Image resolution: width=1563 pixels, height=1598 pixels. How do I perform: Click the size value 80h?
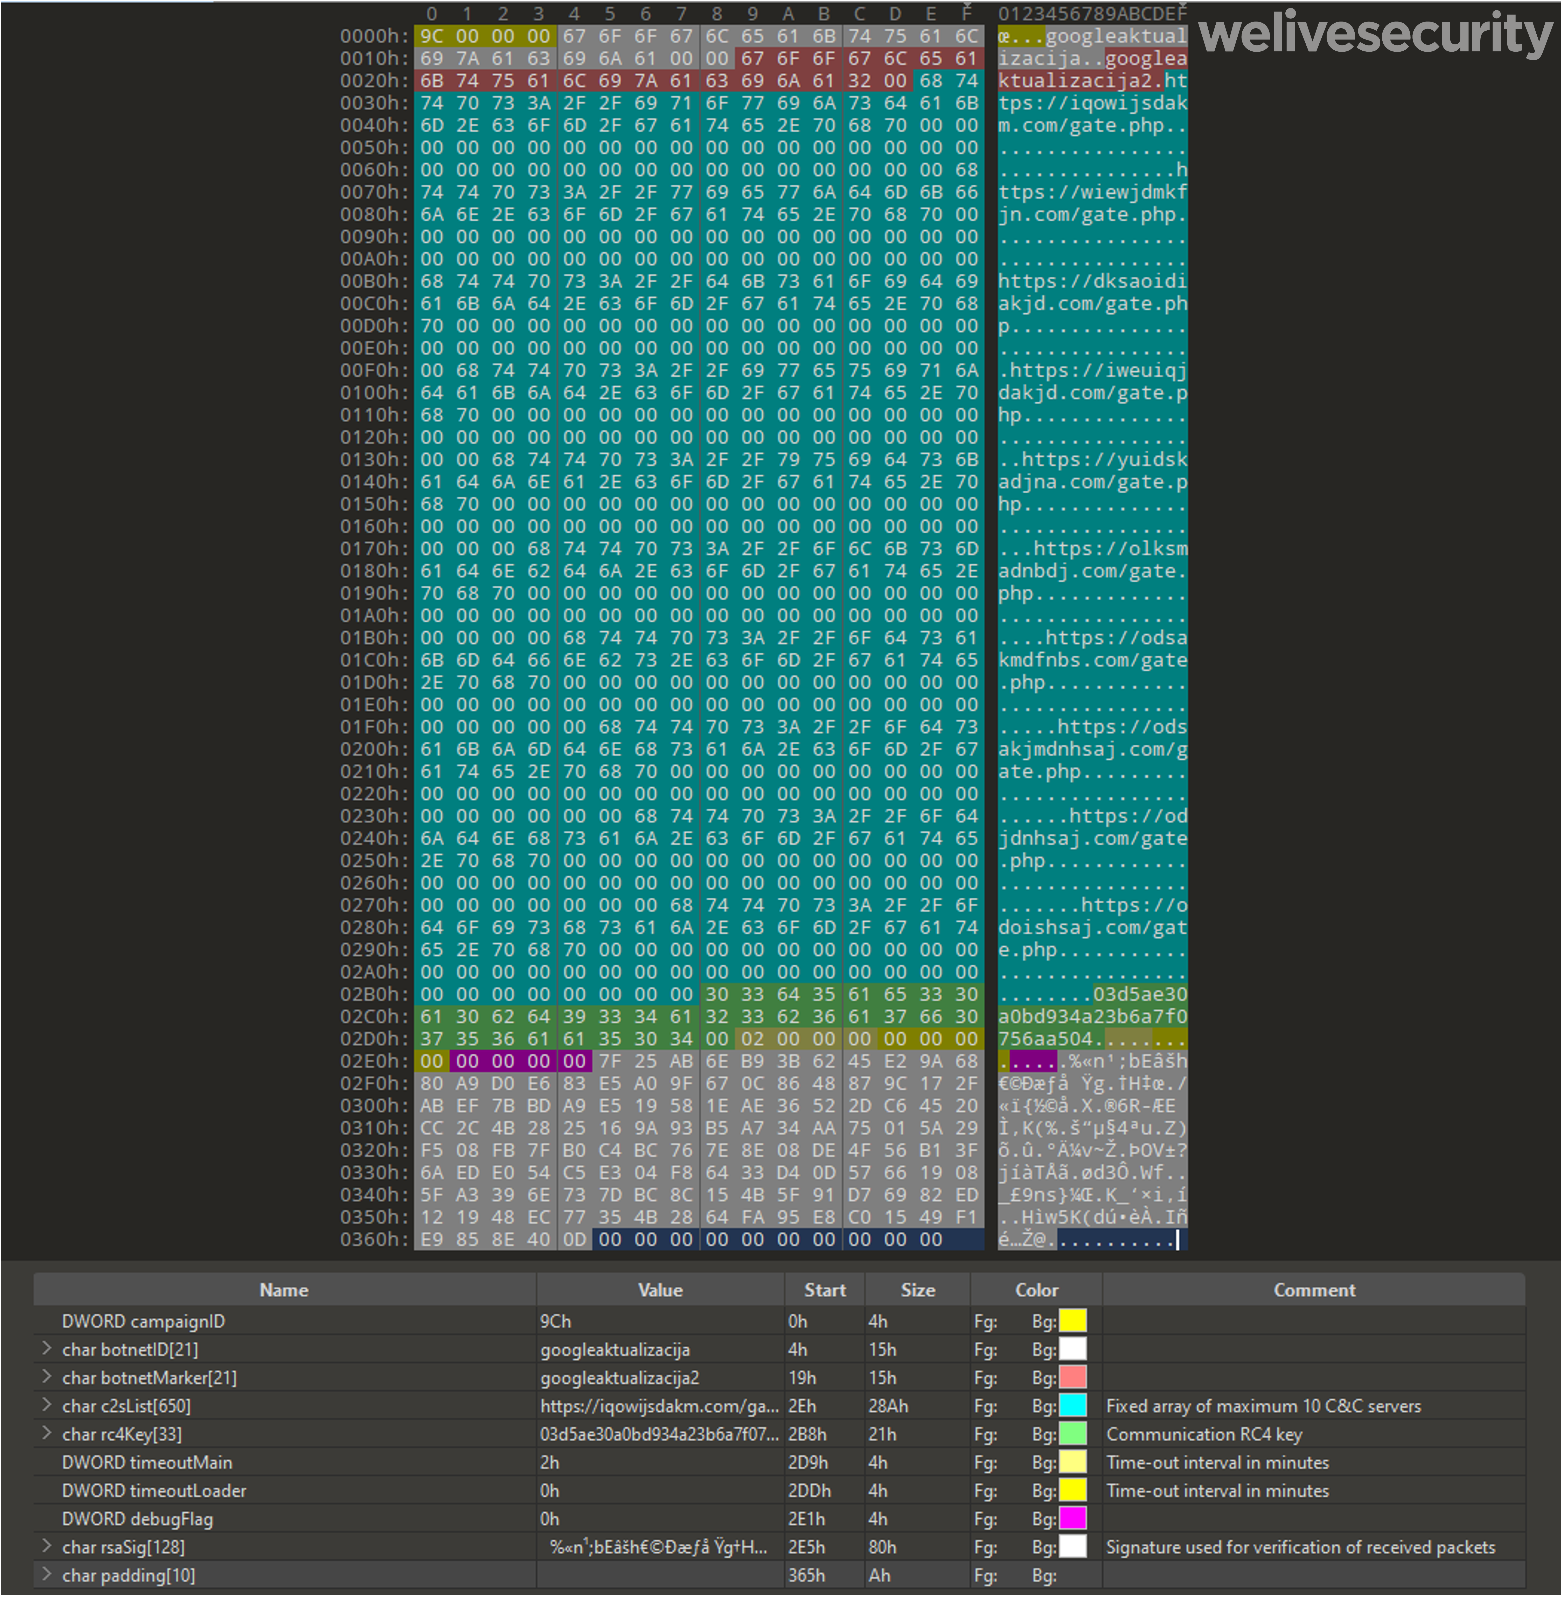882,1546
